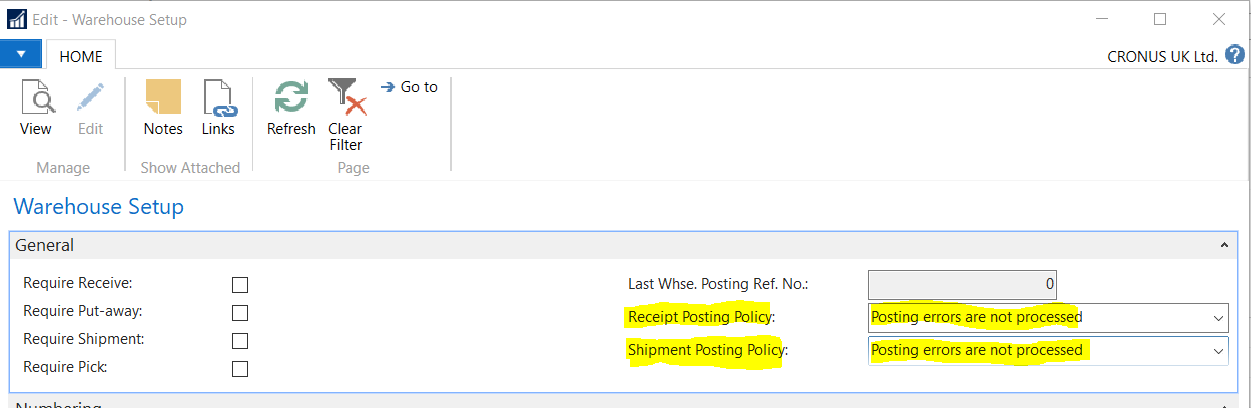Open the blue application menu dropdown
This screenshot has height=408, width=1251.
pyautogui.click(x=20, y=54)
